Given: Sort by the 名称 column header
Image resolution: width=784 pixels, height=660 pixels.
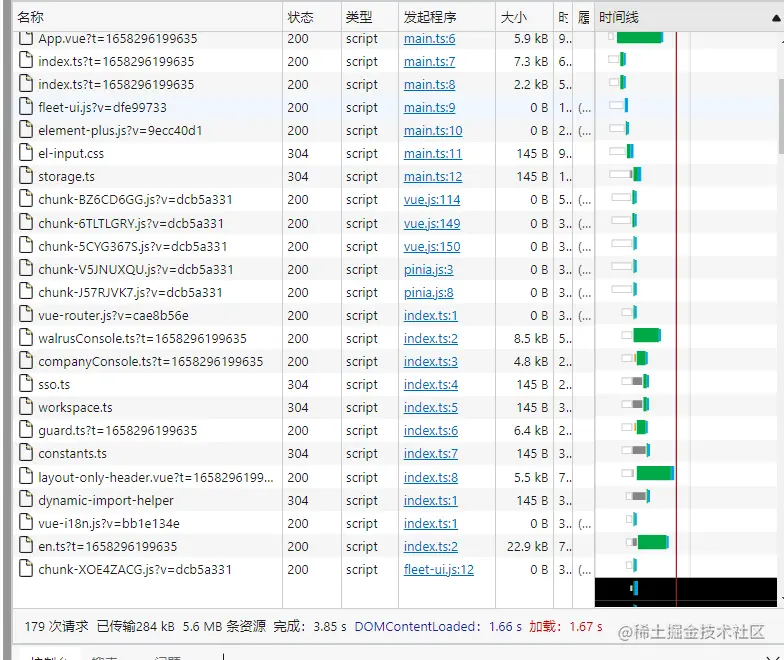Looking at the screenshot, I should (148, 17).
